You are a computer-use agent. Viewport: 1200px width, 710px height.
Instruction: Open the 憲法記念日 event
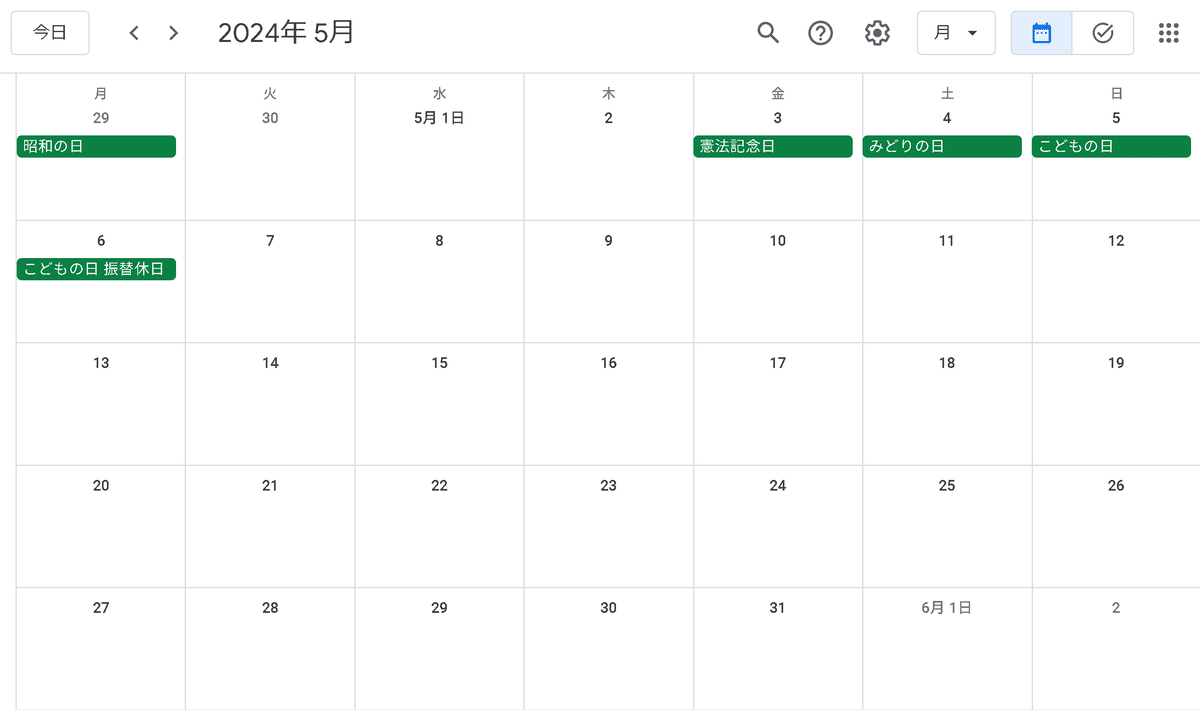pyautogui.click(x=773, y=147)
